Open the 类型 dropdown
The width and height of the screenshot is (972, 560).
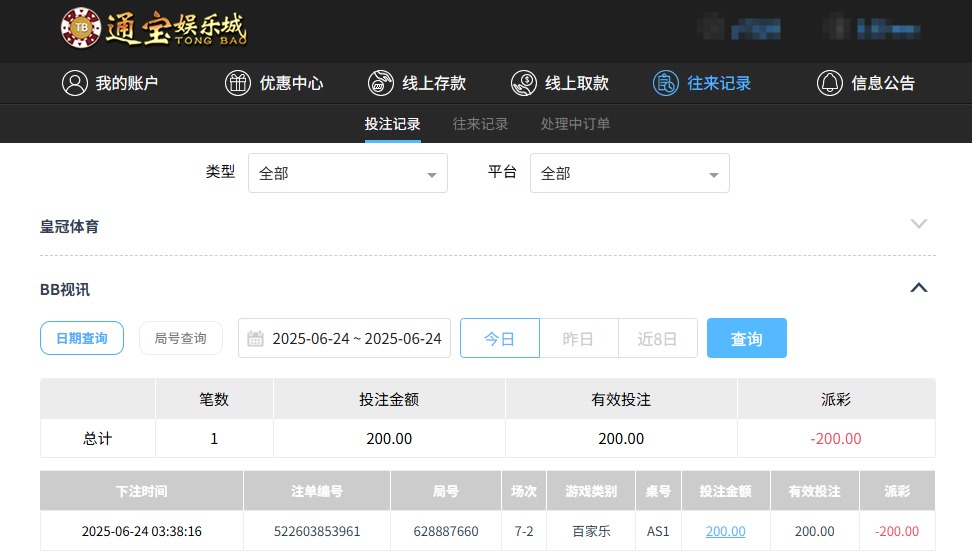click(348, 173)
